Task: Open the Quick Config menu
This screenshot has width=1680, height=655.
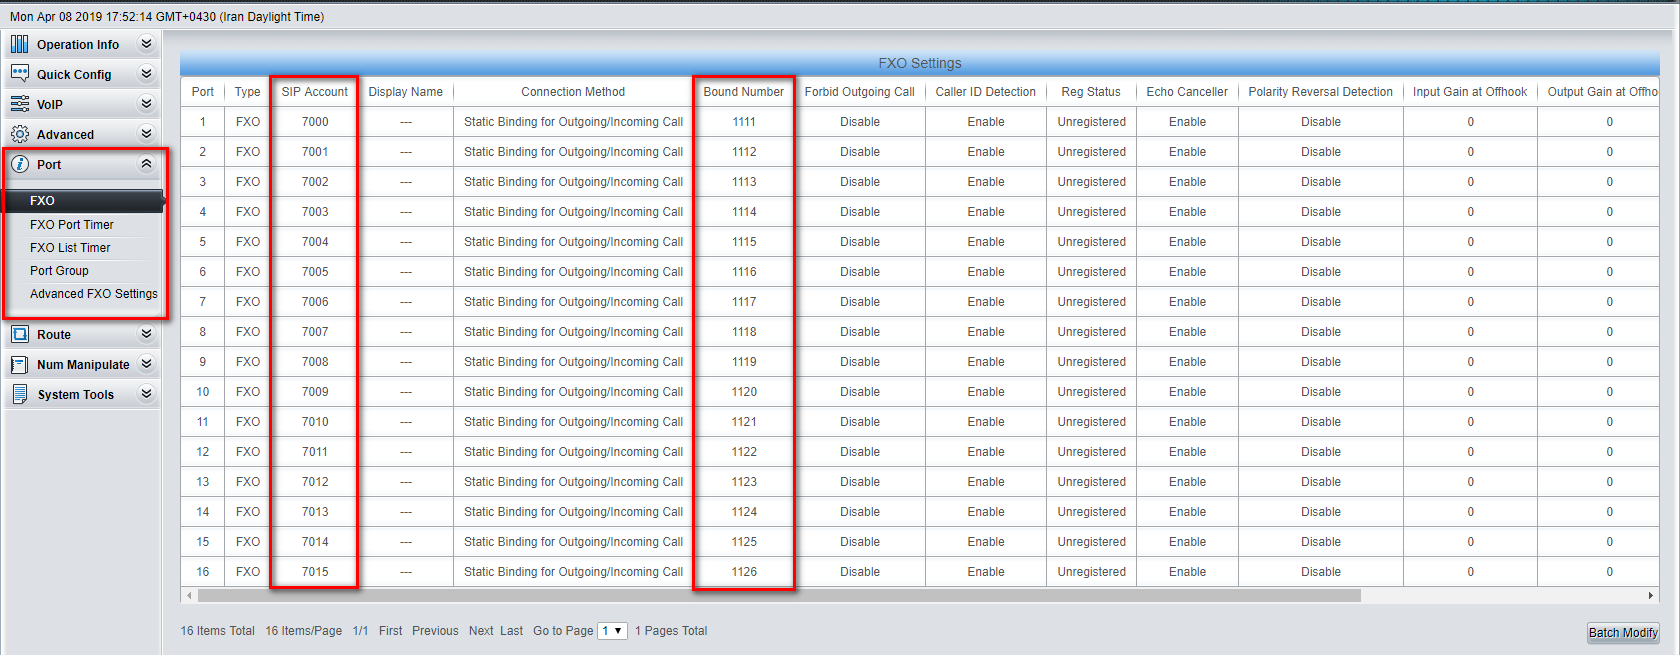Action: (x=82, y=74)
